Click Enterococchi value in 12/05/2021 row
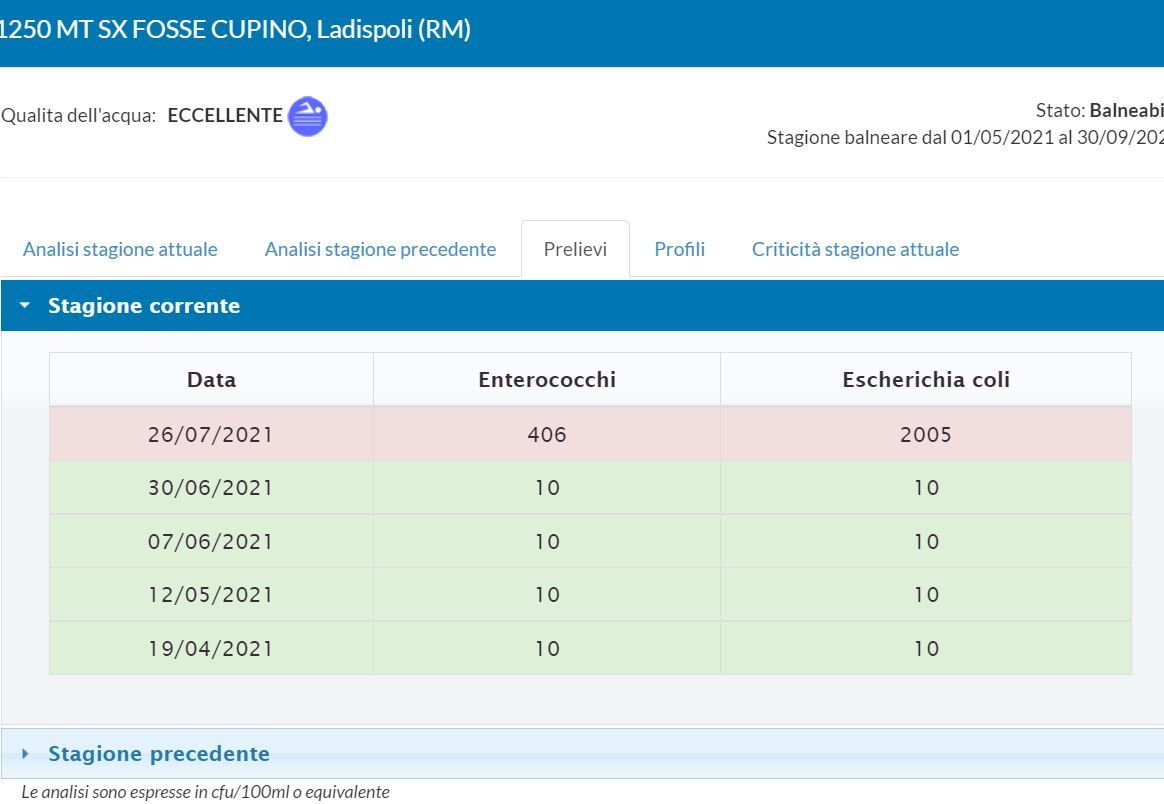This screenshot has width=1164, height=804. (x=547, y=595)
